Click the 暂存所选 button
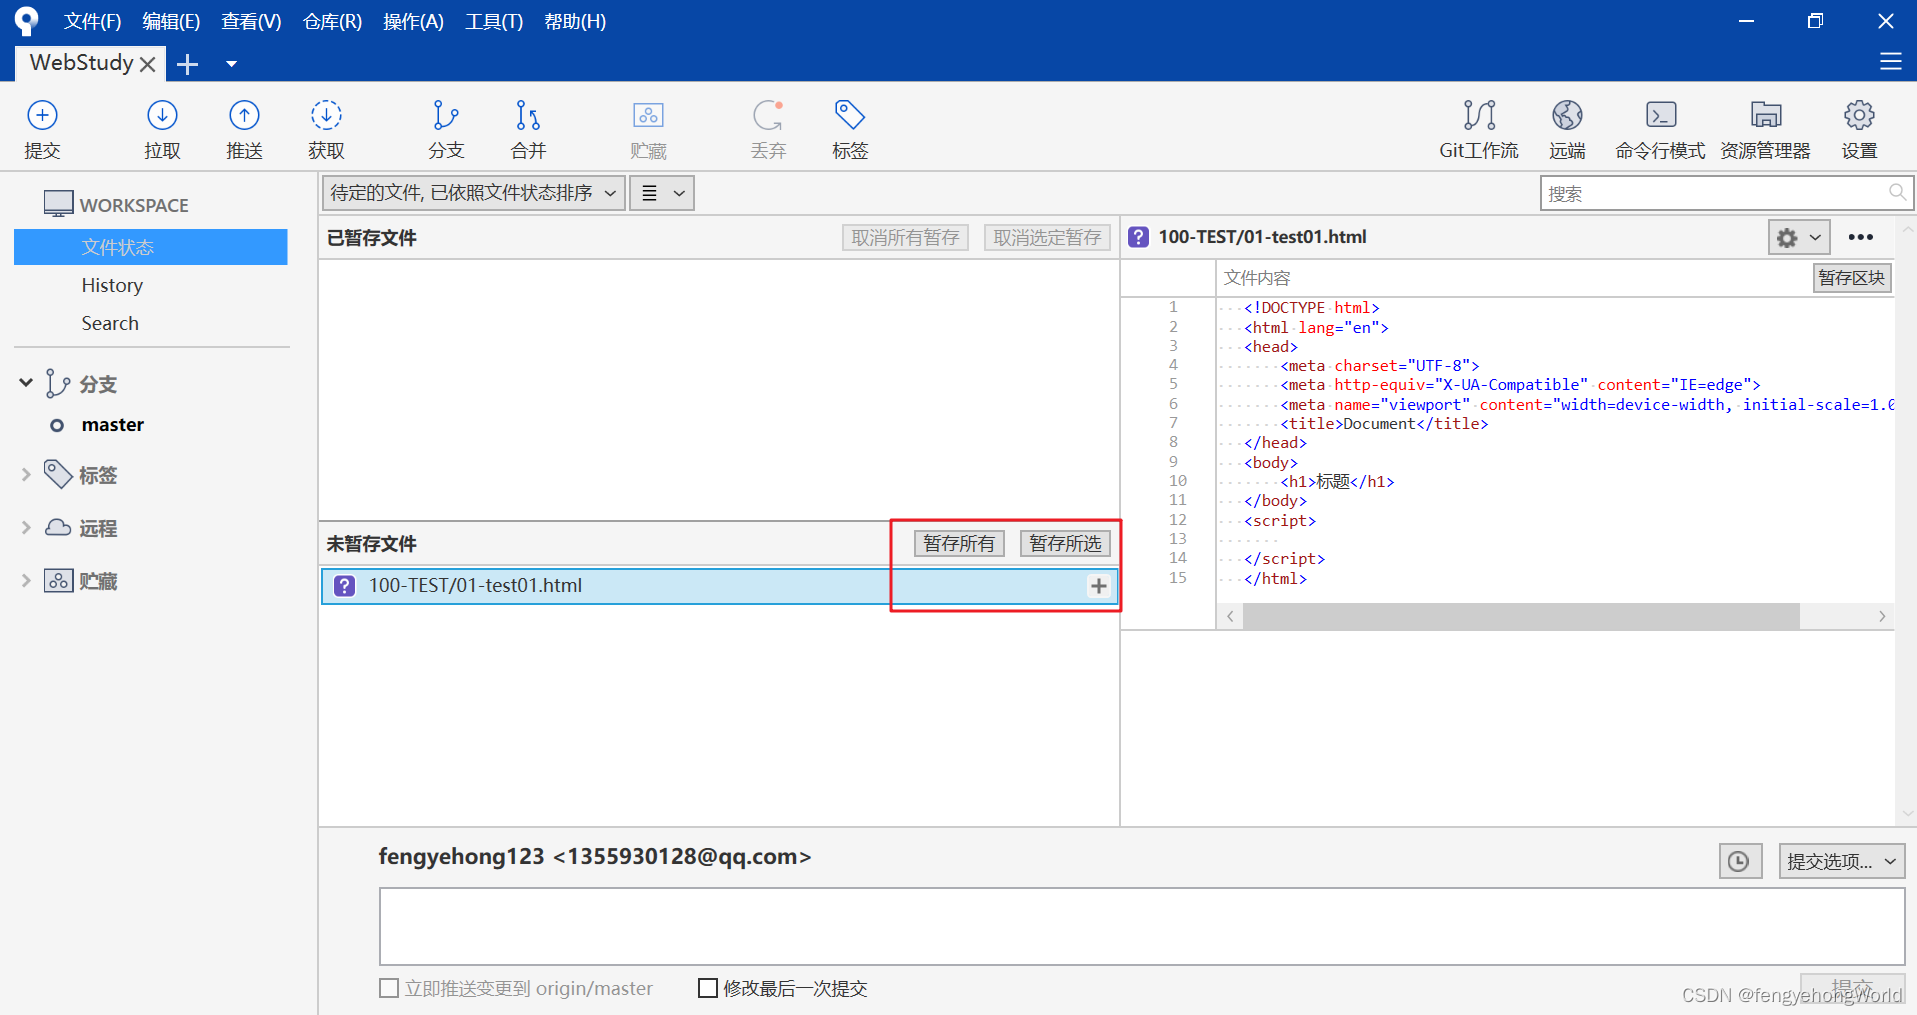This screenshot has height=1015, width=1917. tap(1065, 543)
